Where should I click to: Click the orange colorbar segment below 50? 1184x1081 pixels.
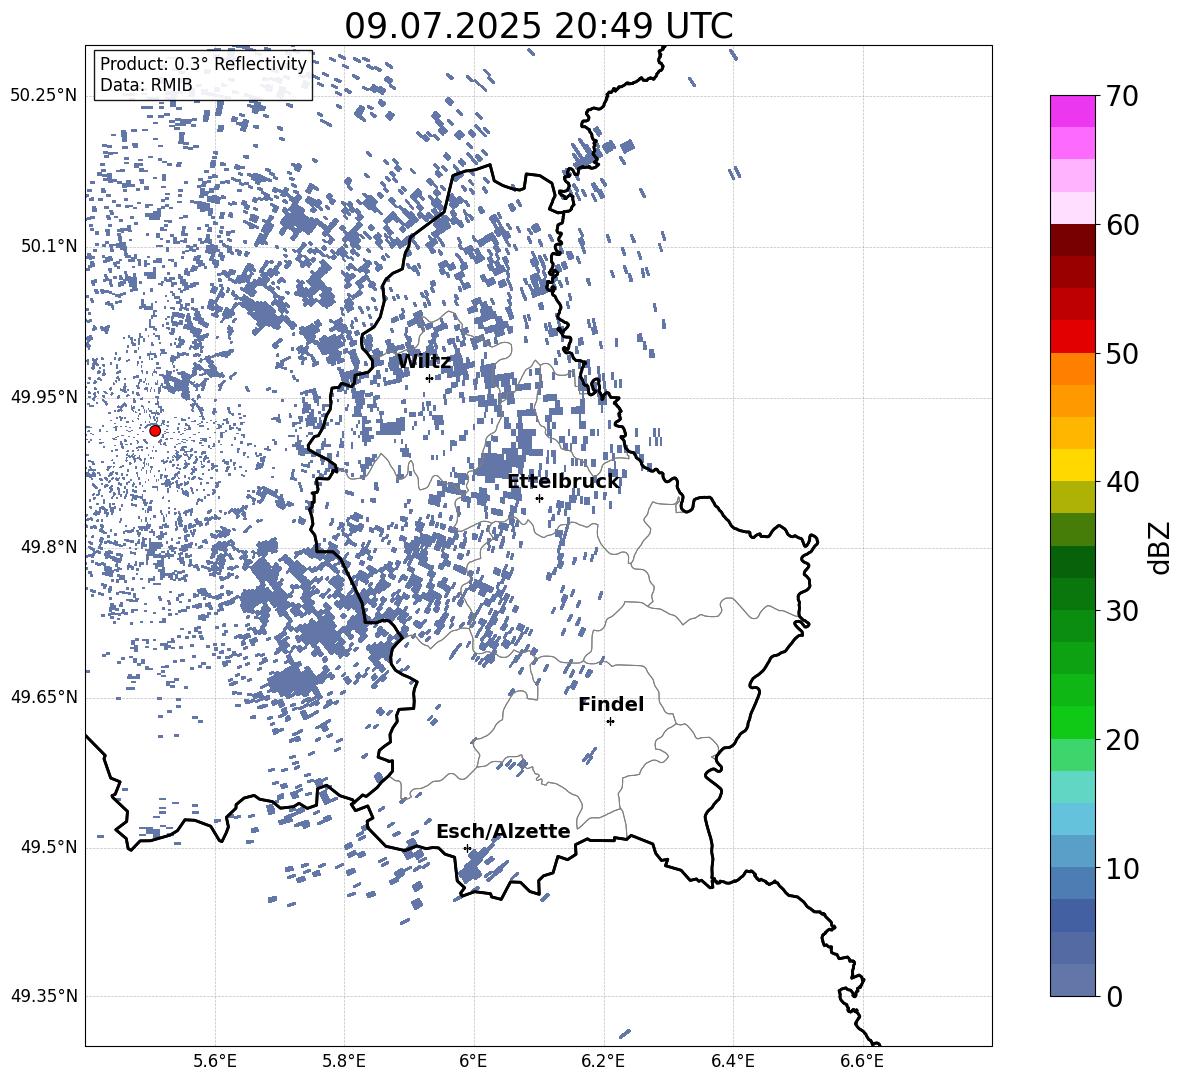click(x=1072, y=369)
